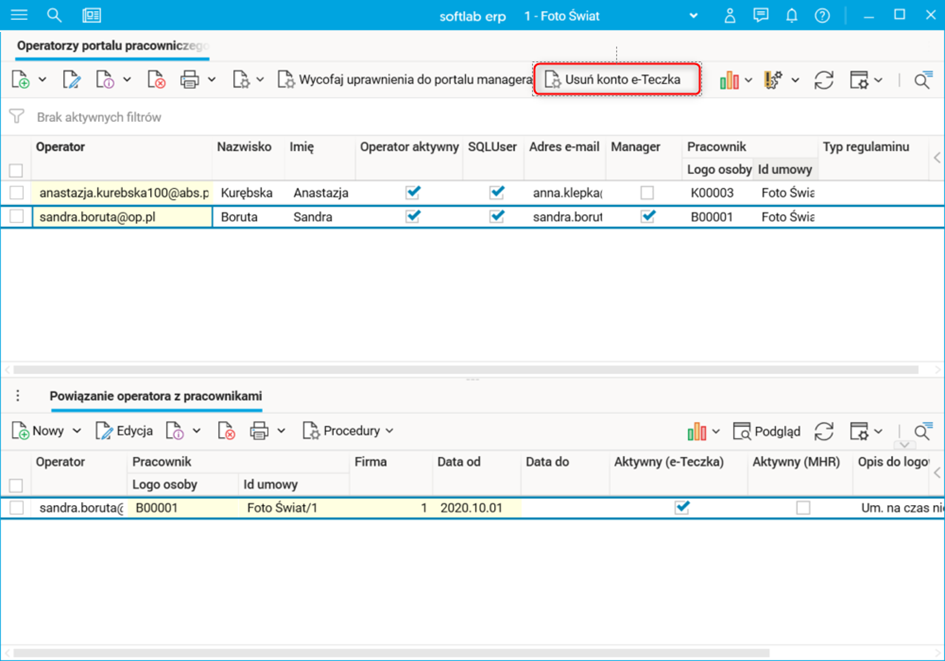The height and width of the screenshot is (661, 945).
Task: Click the search magnifier in title bar
Action: pos(54,15)
